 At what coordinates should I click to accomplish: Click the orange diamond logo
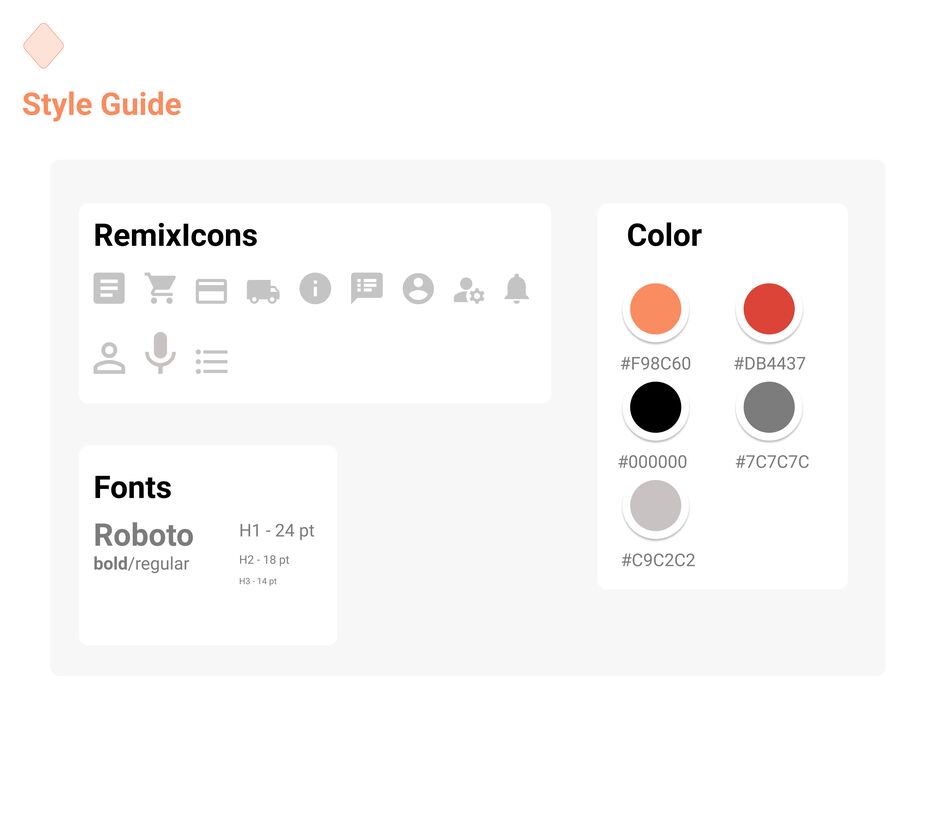(44, 46)
